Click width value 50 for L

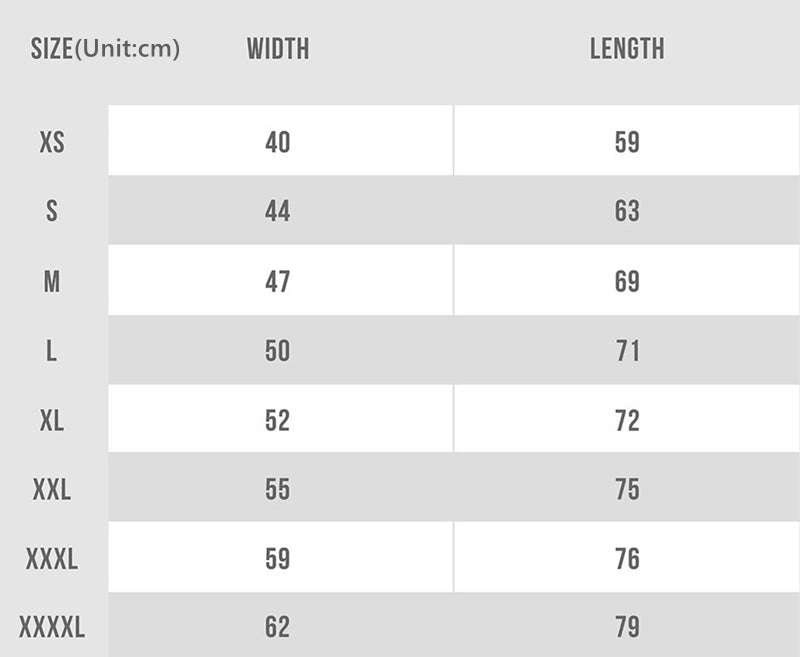(x=278, y=352)
